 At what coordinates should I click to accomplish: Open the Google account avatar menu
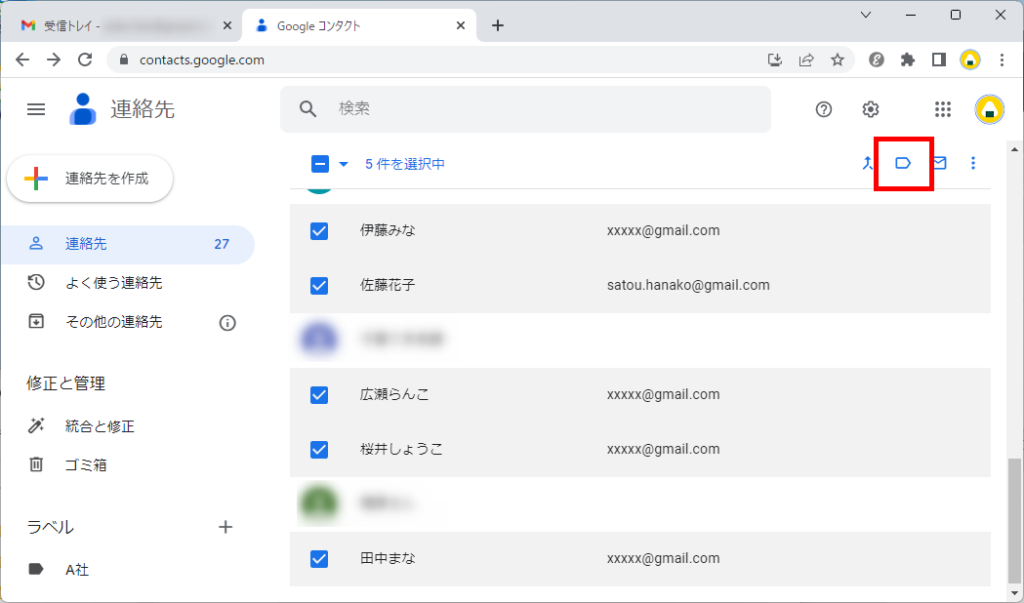[x=989, y=110]
